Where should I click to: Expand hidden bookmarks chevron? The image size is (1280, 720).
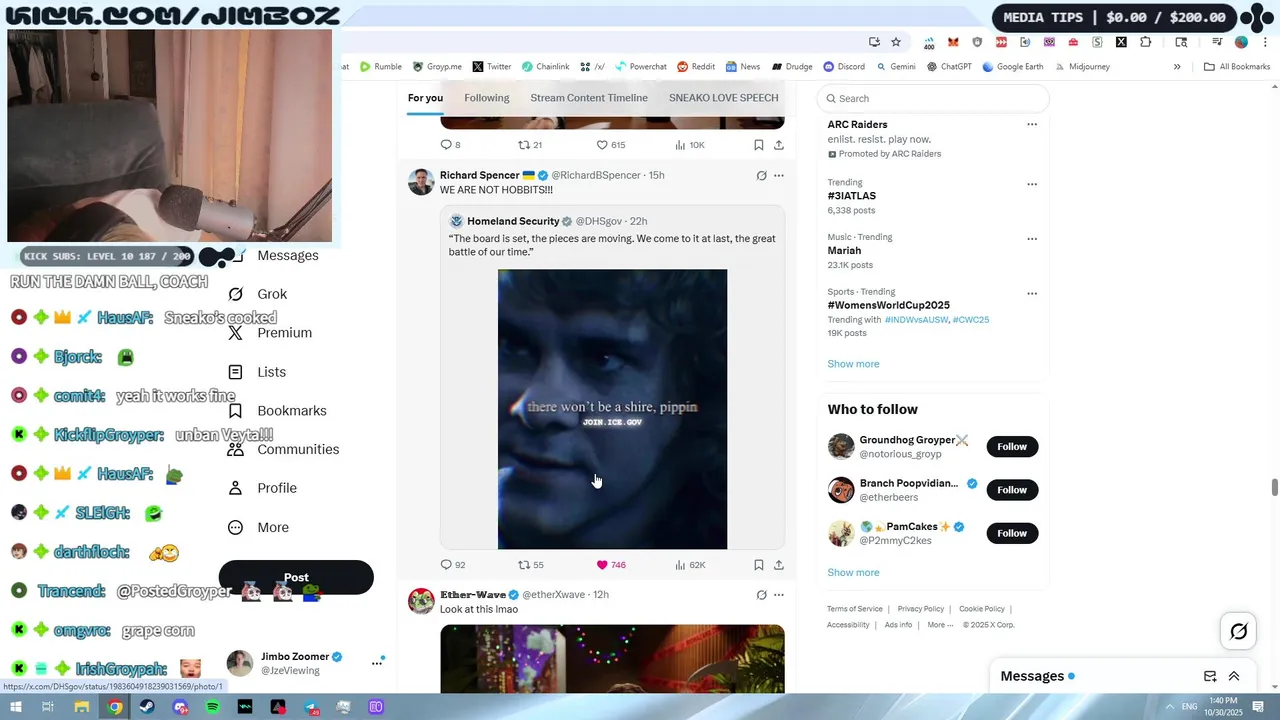pos(1177,67)
